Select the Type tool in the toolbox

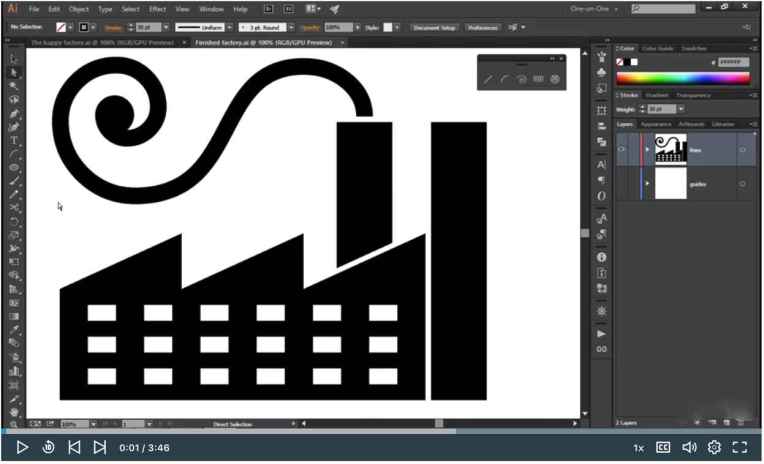pos(14,141)
